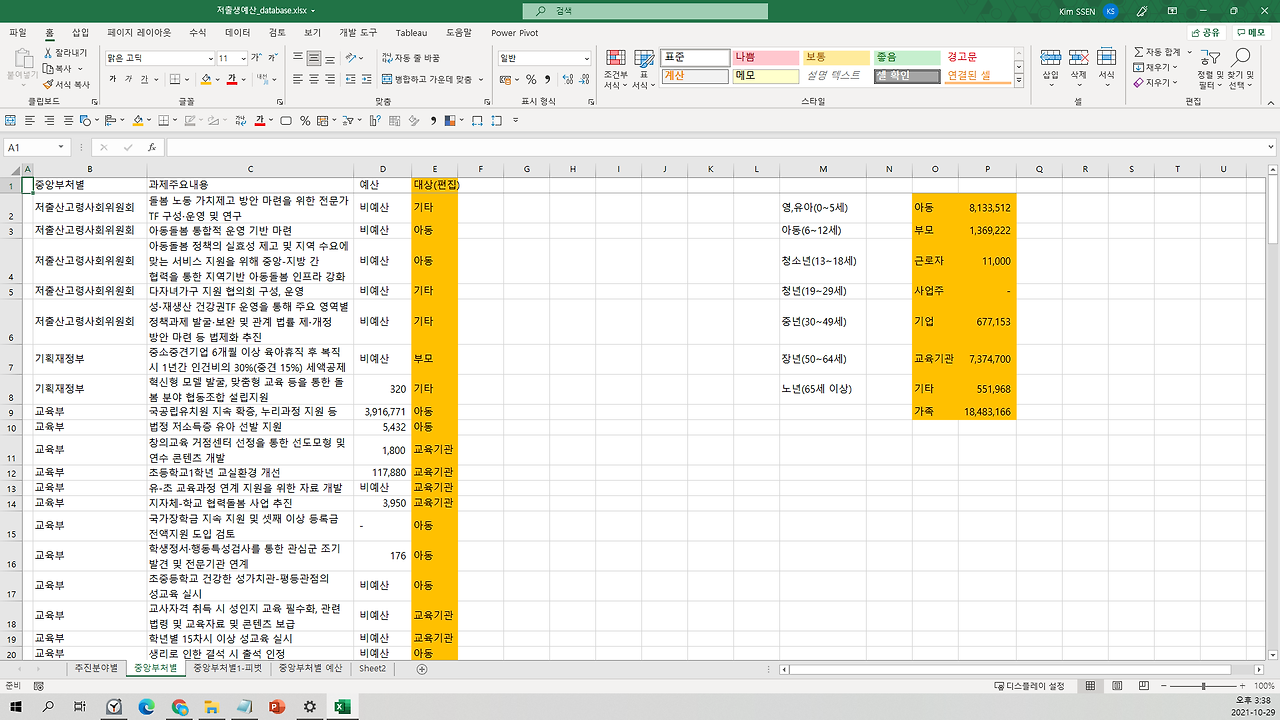The height and width of the screenshot is (720, 1280).
Task: Click the Insert Function fx button
Action: [x=152, y=147]
